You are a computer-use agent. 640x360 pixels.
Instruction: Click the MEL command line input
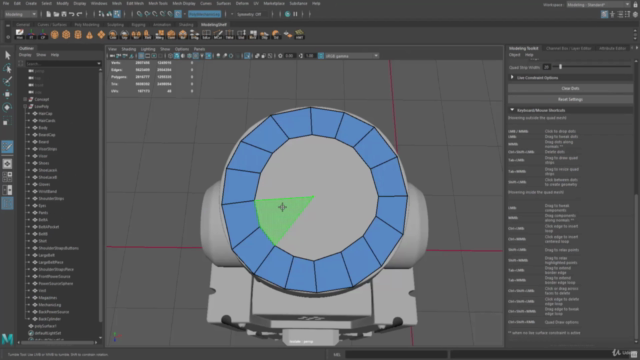[396, 354]
